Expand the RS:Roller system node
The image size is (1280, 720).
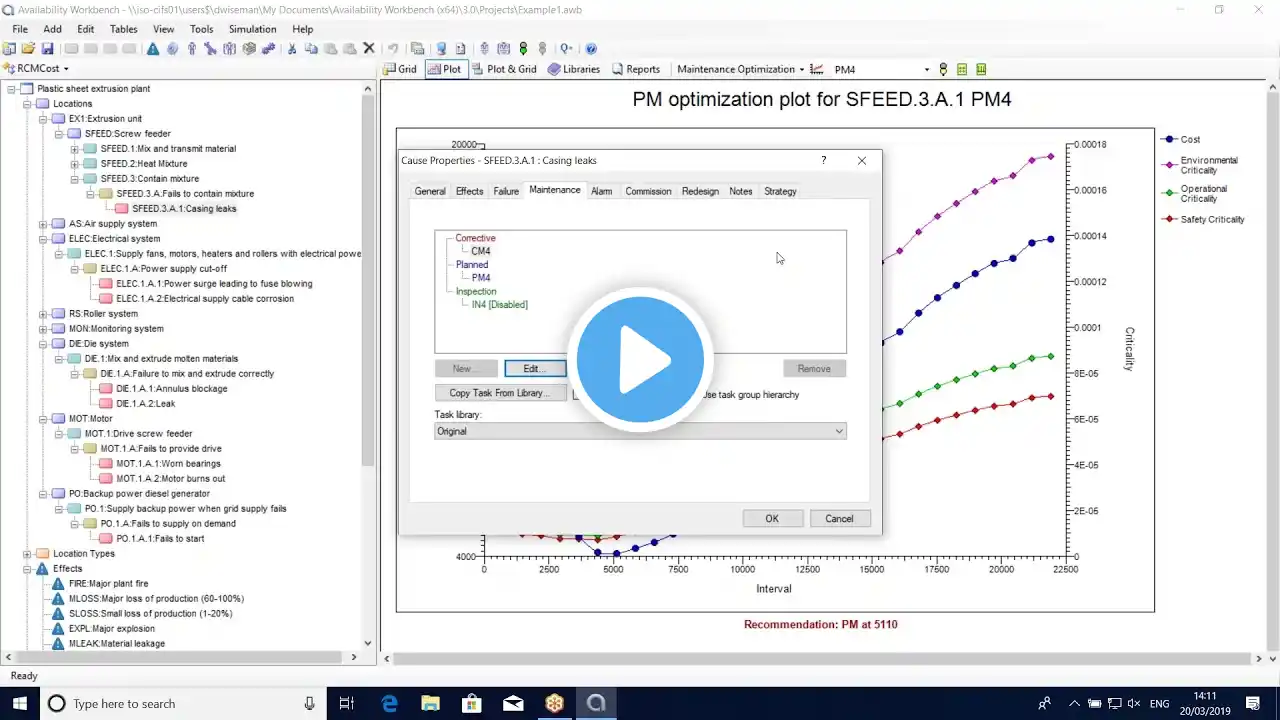coord(43,314)
